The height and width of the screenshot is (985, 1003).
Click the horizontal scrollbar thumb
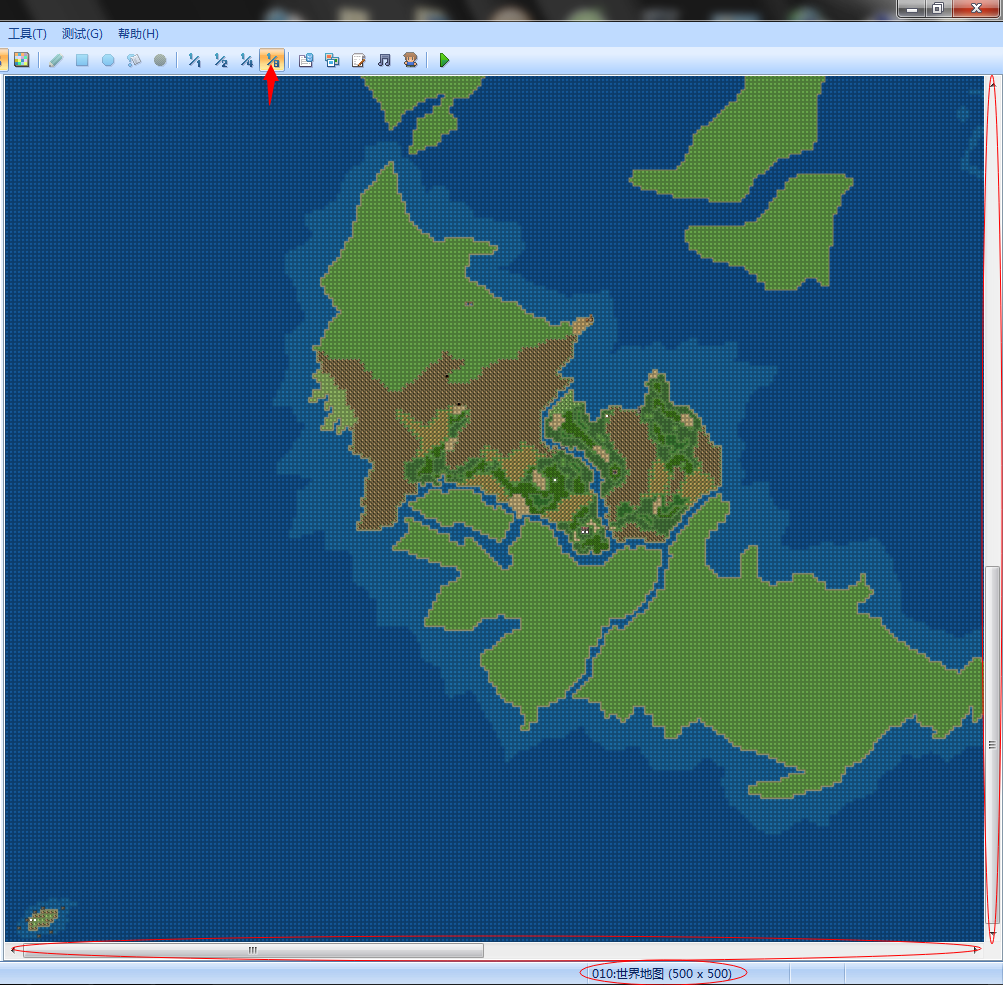(x=253, y=950)
